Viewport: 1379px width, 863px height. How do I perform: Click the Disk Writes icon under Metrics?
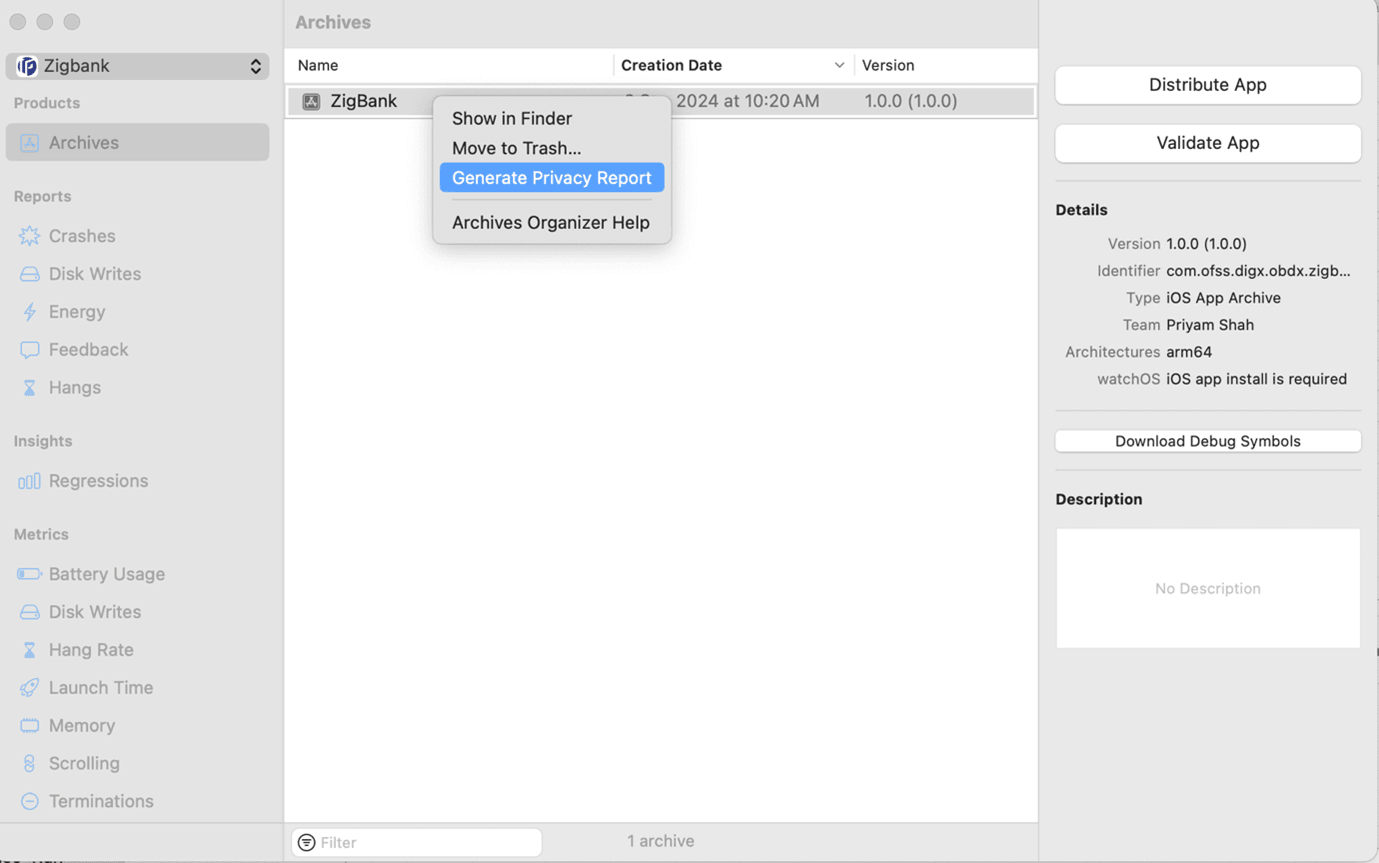click(30, 612)
